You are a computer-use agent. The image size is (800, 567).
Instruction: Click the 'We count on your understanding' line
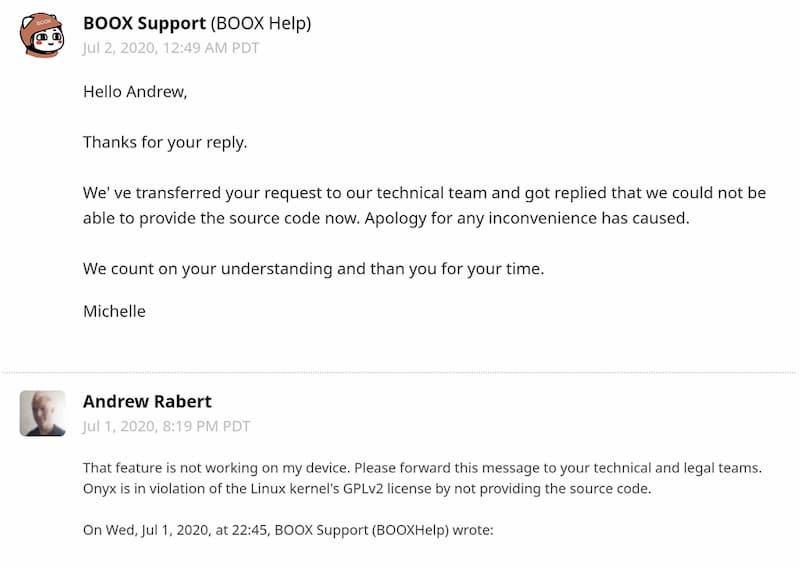[x=313, y=269]
